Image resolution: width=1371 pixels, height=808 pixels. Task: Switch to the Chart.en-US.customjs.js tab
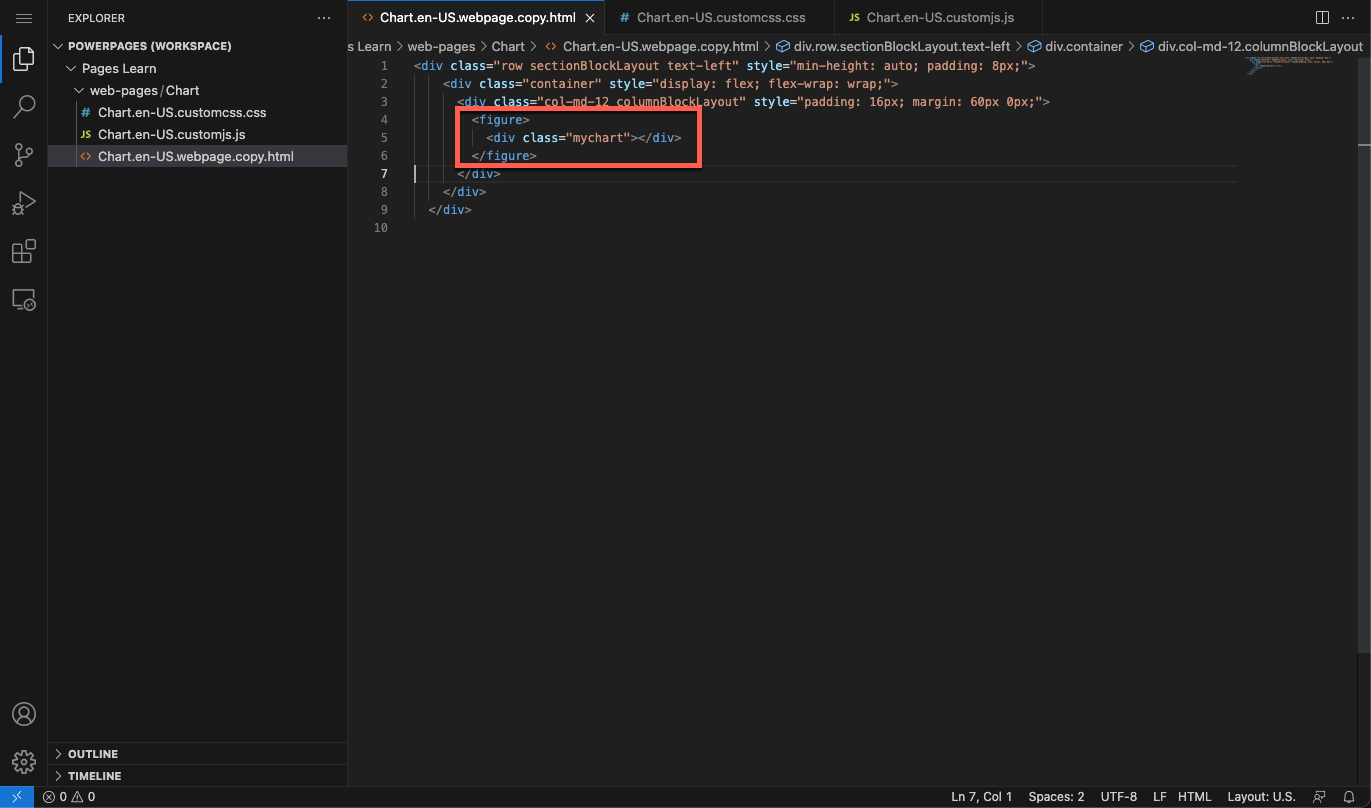point(940,18)
